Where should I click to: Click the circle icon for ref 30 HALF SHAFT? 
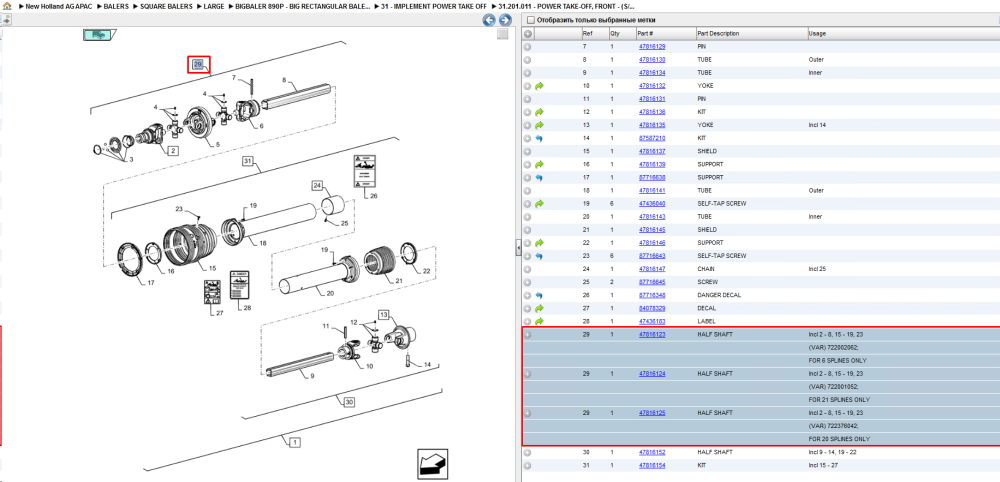coord(527,452)
